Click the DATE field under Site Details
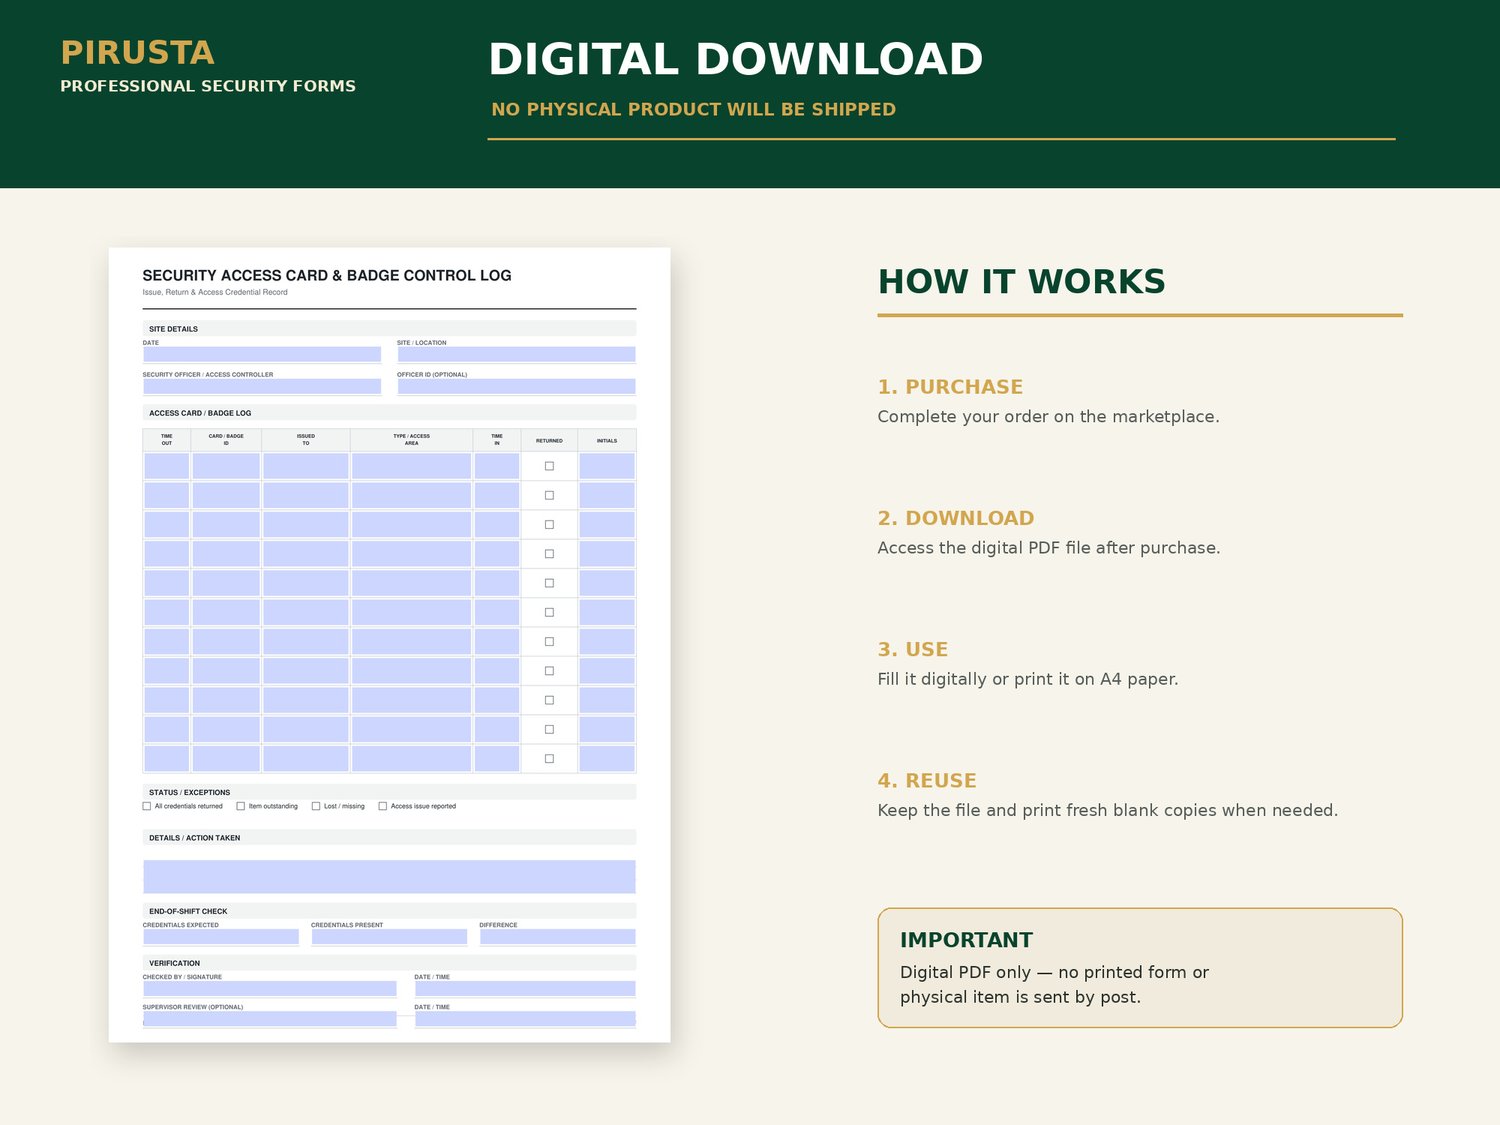This screenshot has width=1500, height=1125. (262, 354)
